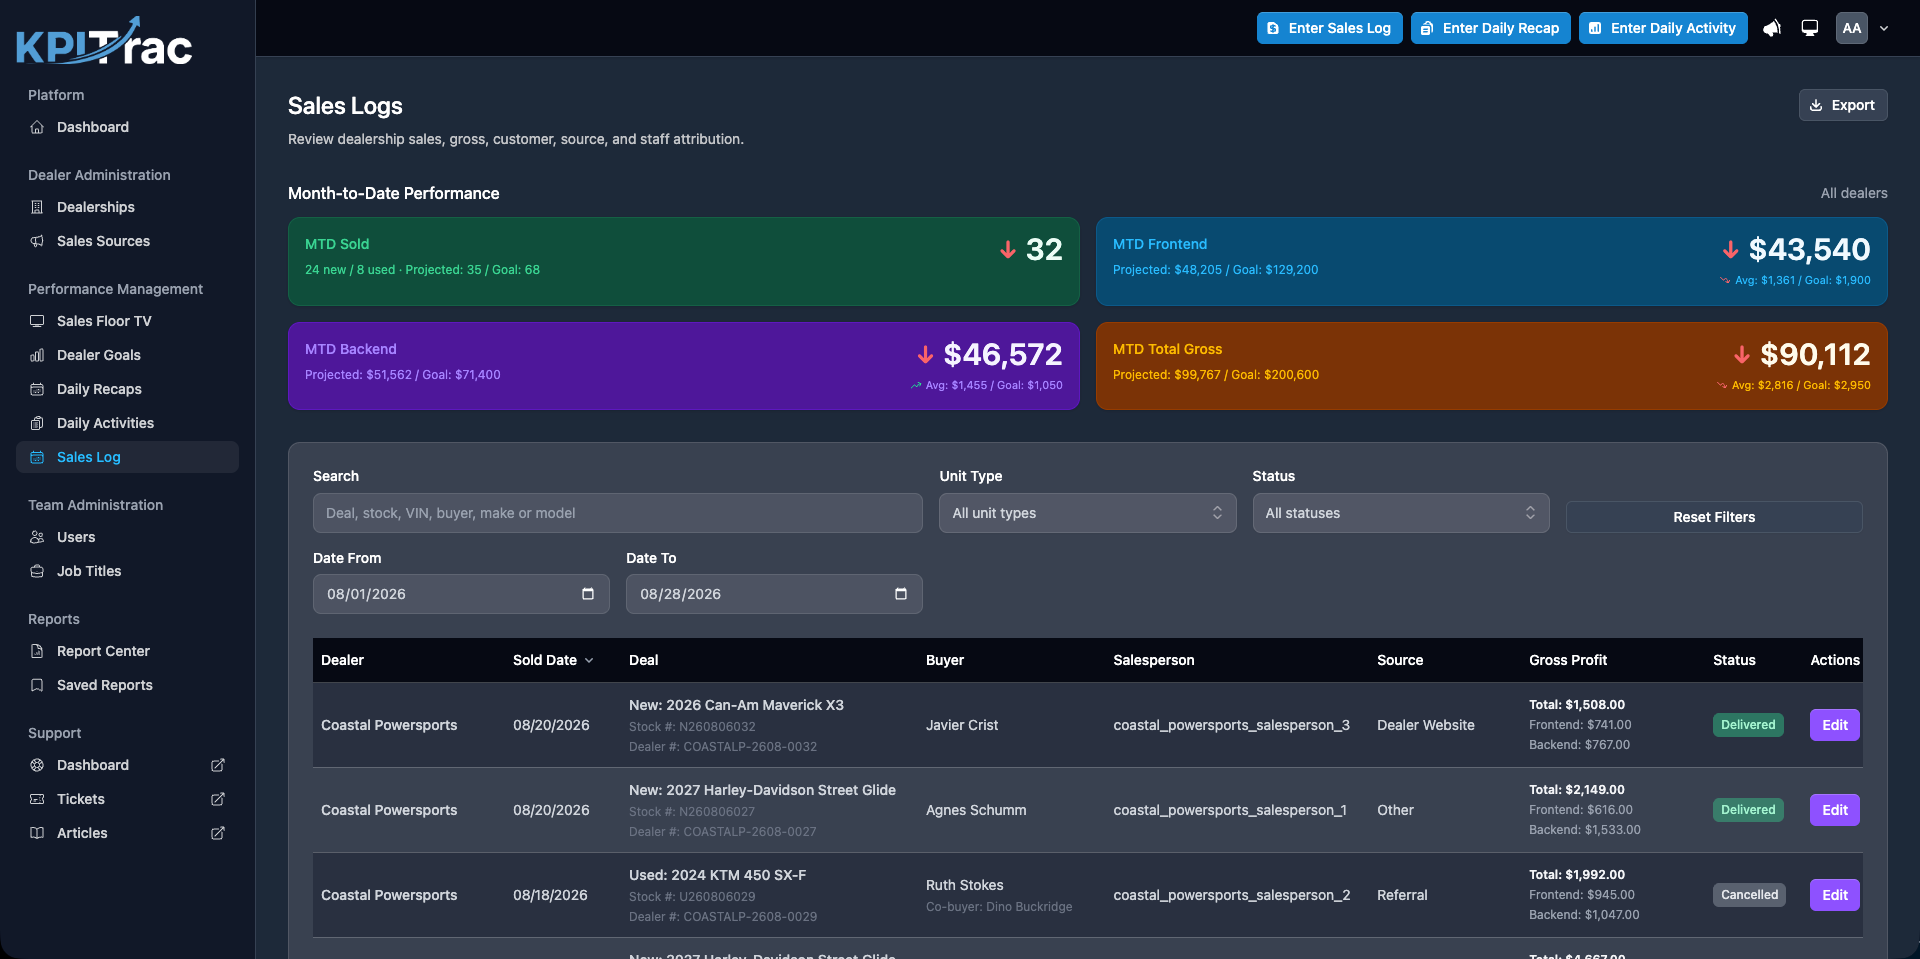This screenshot has height=959, width=1920.
Task: Click the "All dealers" text
Action: [1854, 193]
